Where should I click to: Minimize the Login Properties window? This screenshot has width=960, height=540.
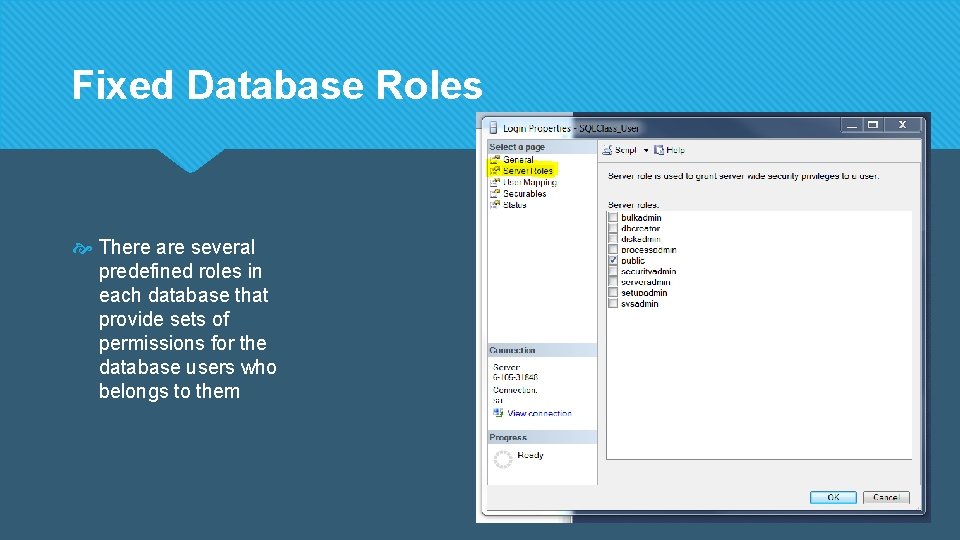pyautogui.click(x=852, y=125)
